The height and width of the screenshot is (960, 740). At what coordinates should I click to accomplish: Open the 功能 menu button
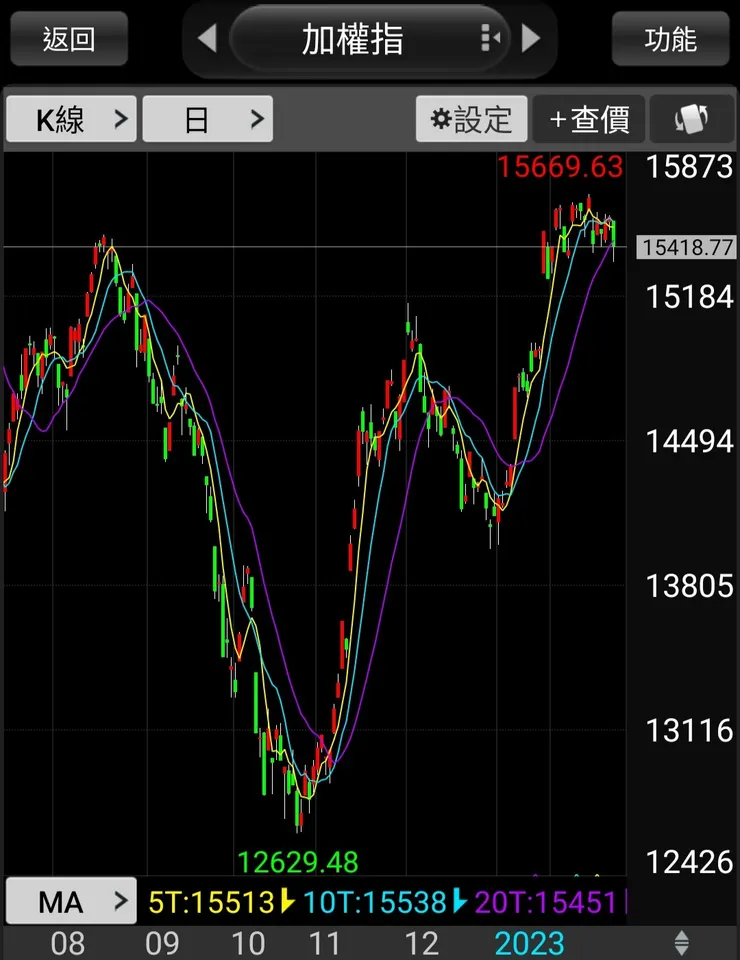pyautogui.click(x=670, y=39)
